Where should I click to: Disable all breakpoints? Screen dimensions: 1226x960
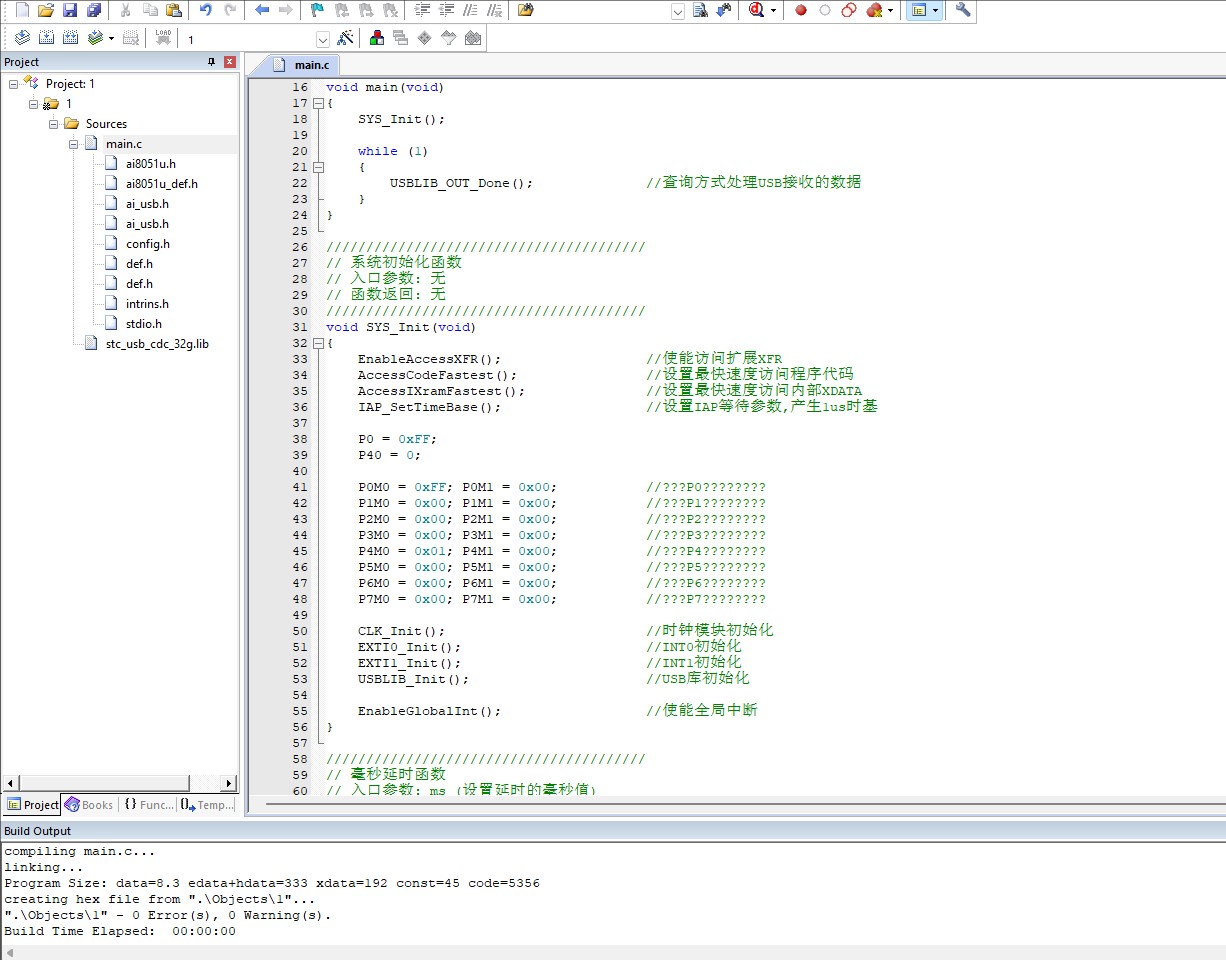pos(849,10)
